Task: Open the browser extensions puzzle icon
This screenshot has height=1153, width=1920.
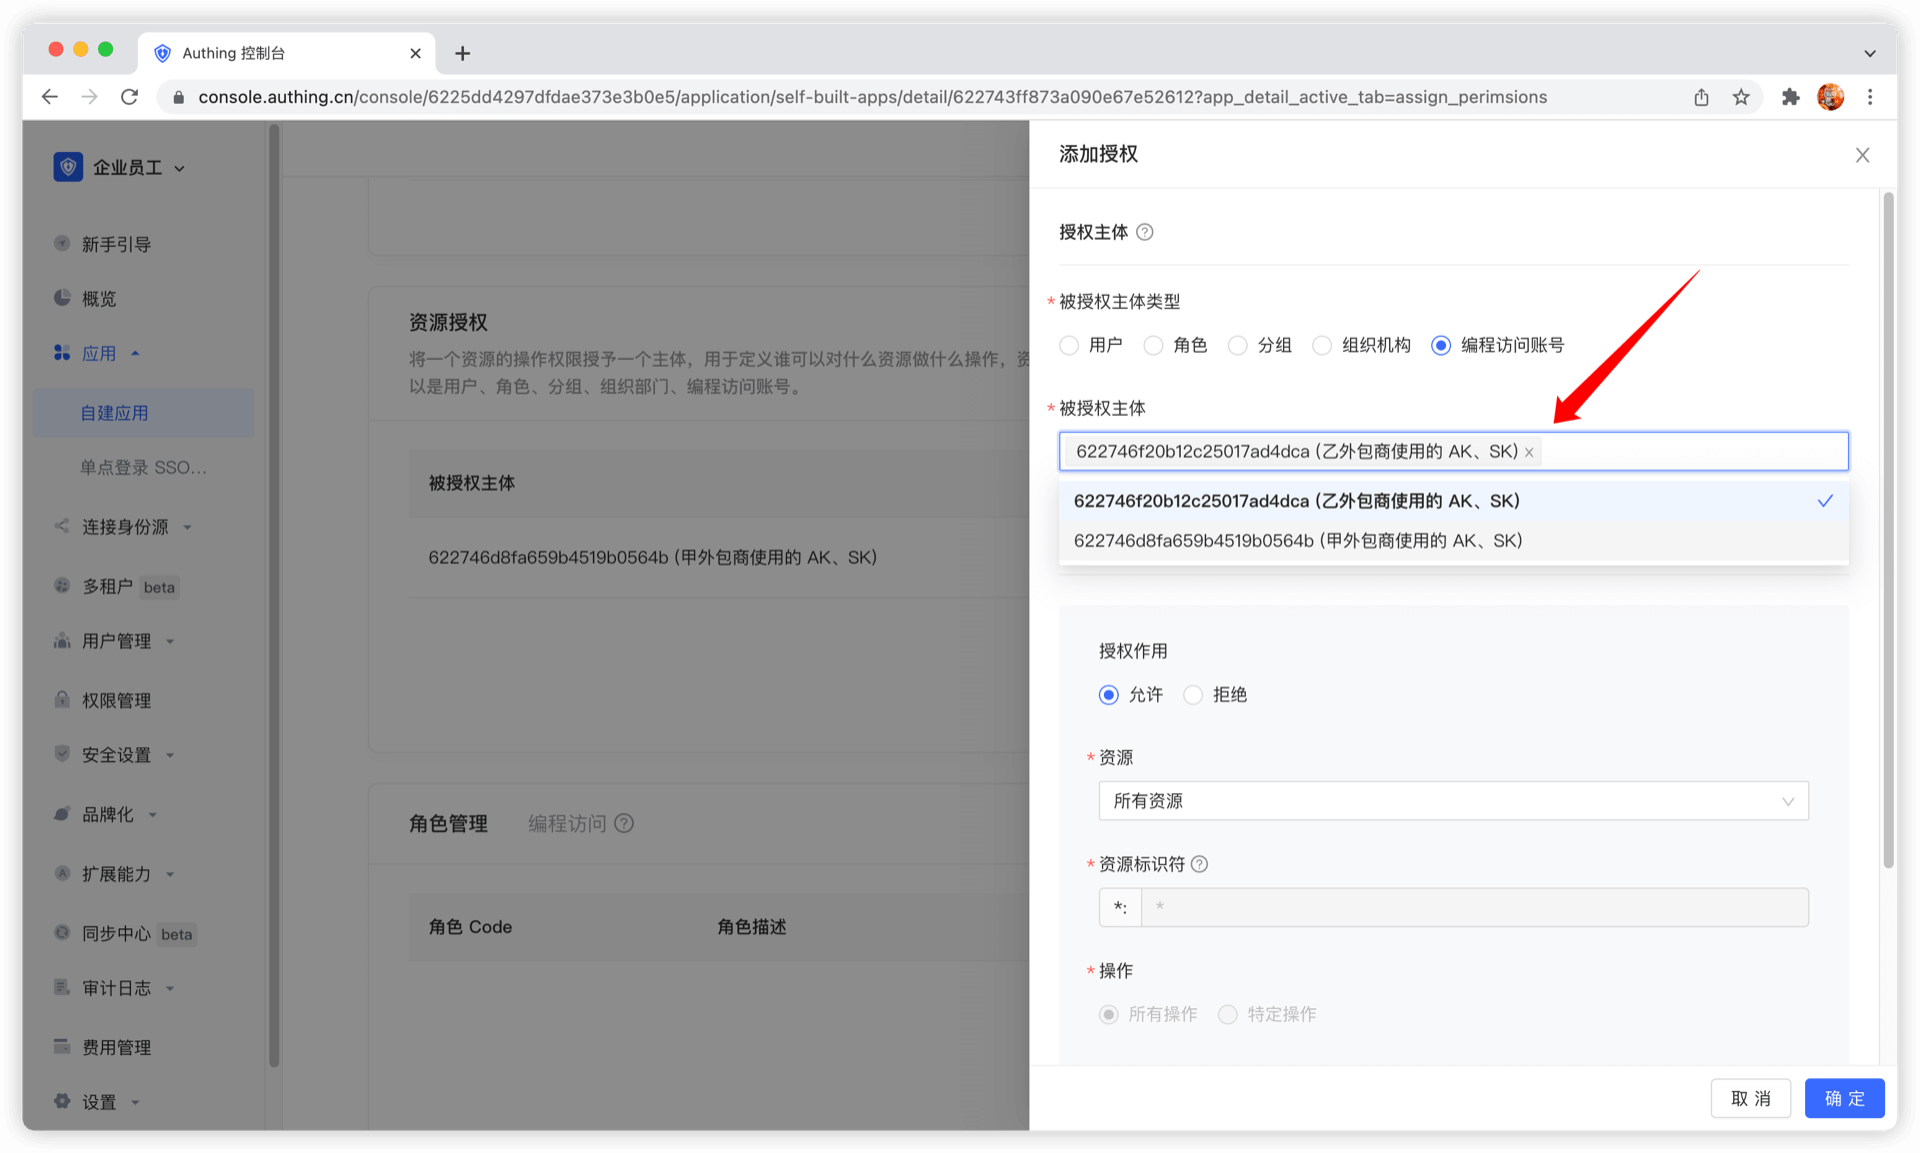Action: (x=1790, y=97)
